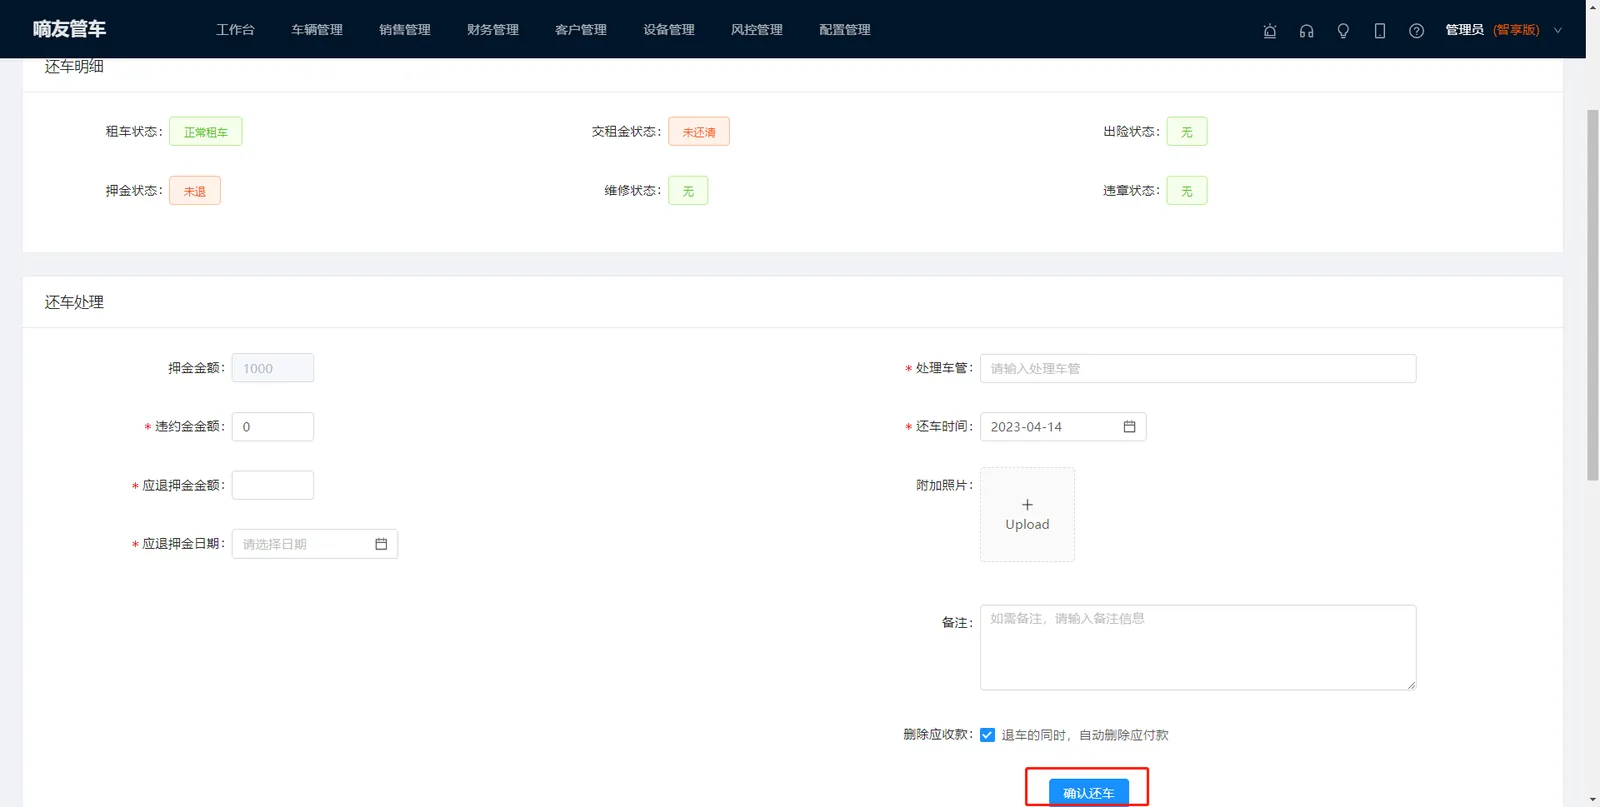
Task: Open the 财务管理 menu
Action: [x=493, y=30]
